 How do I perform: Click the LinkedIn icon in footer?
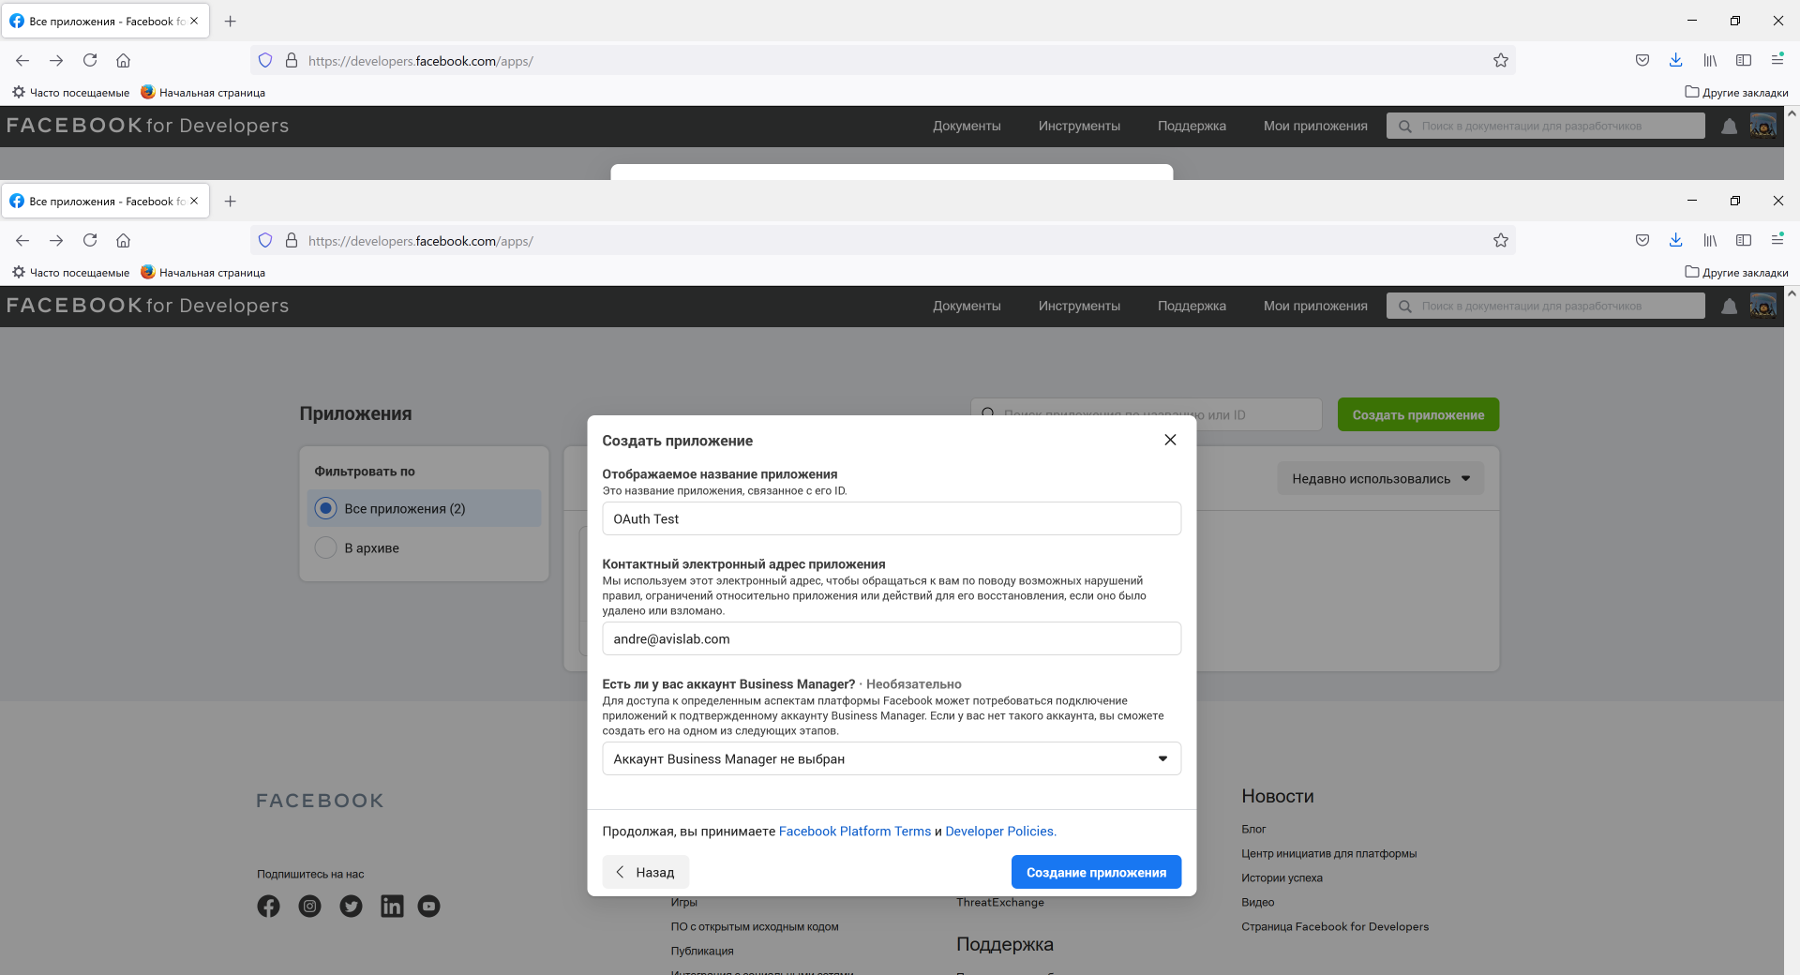pyautogui.click(x=392, y=906)
